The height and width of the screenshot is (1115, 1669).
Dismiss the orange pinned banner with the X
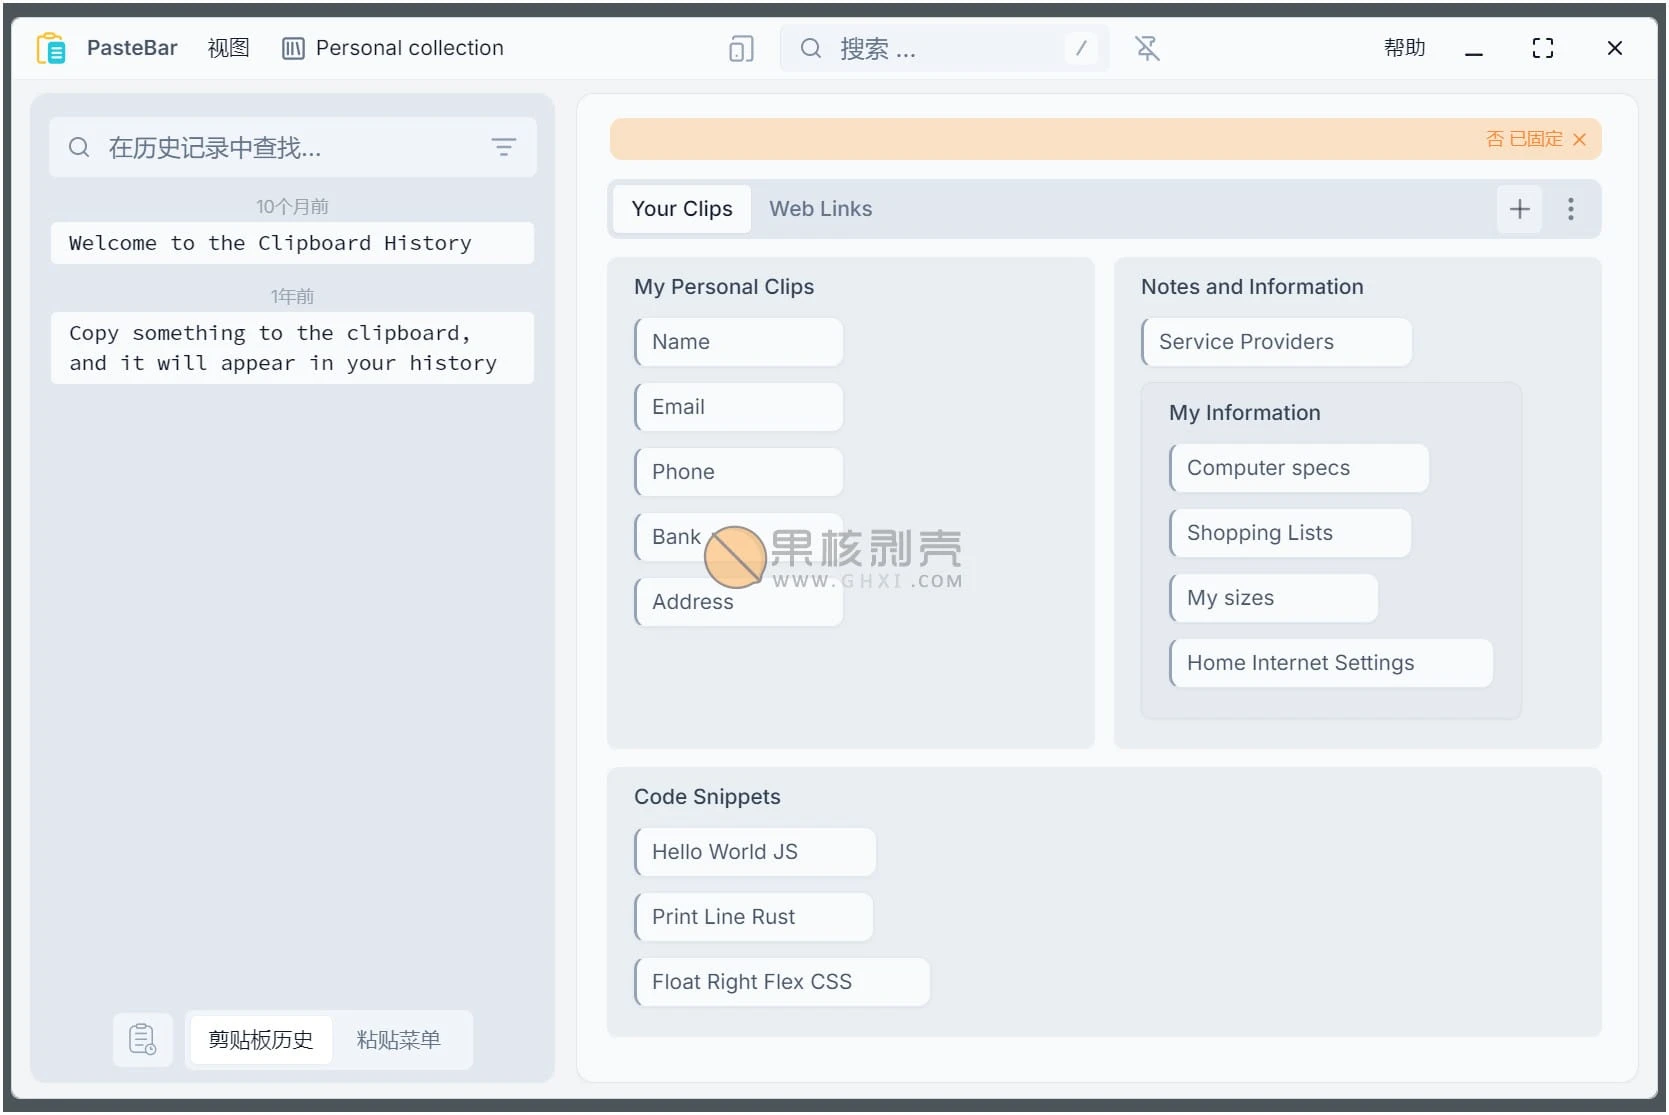pyautogui.click(x=1580, y=139)
